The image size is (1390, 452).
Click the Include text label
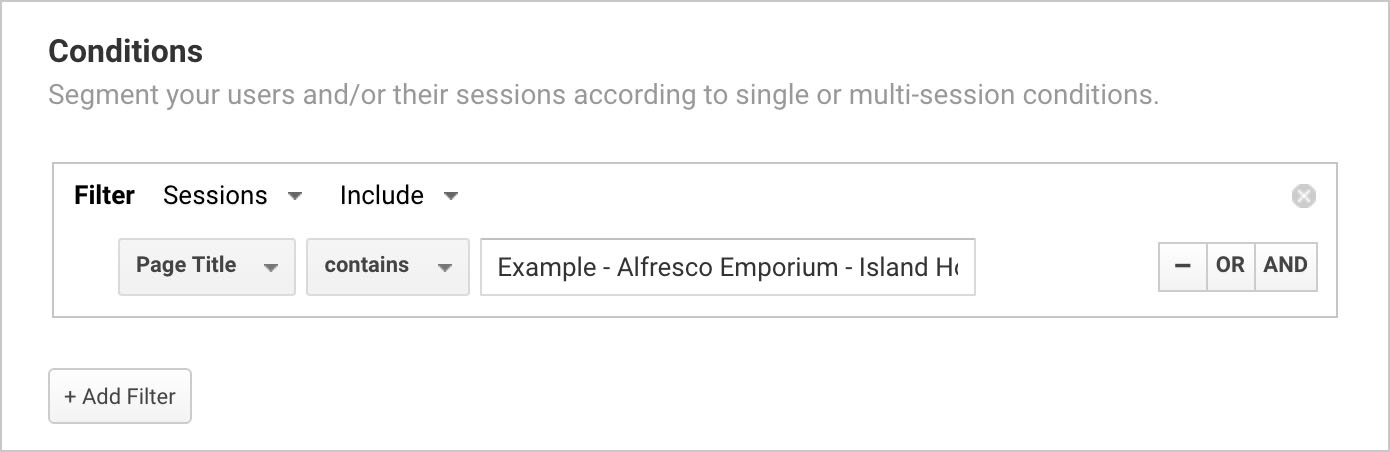pos(381,196)
